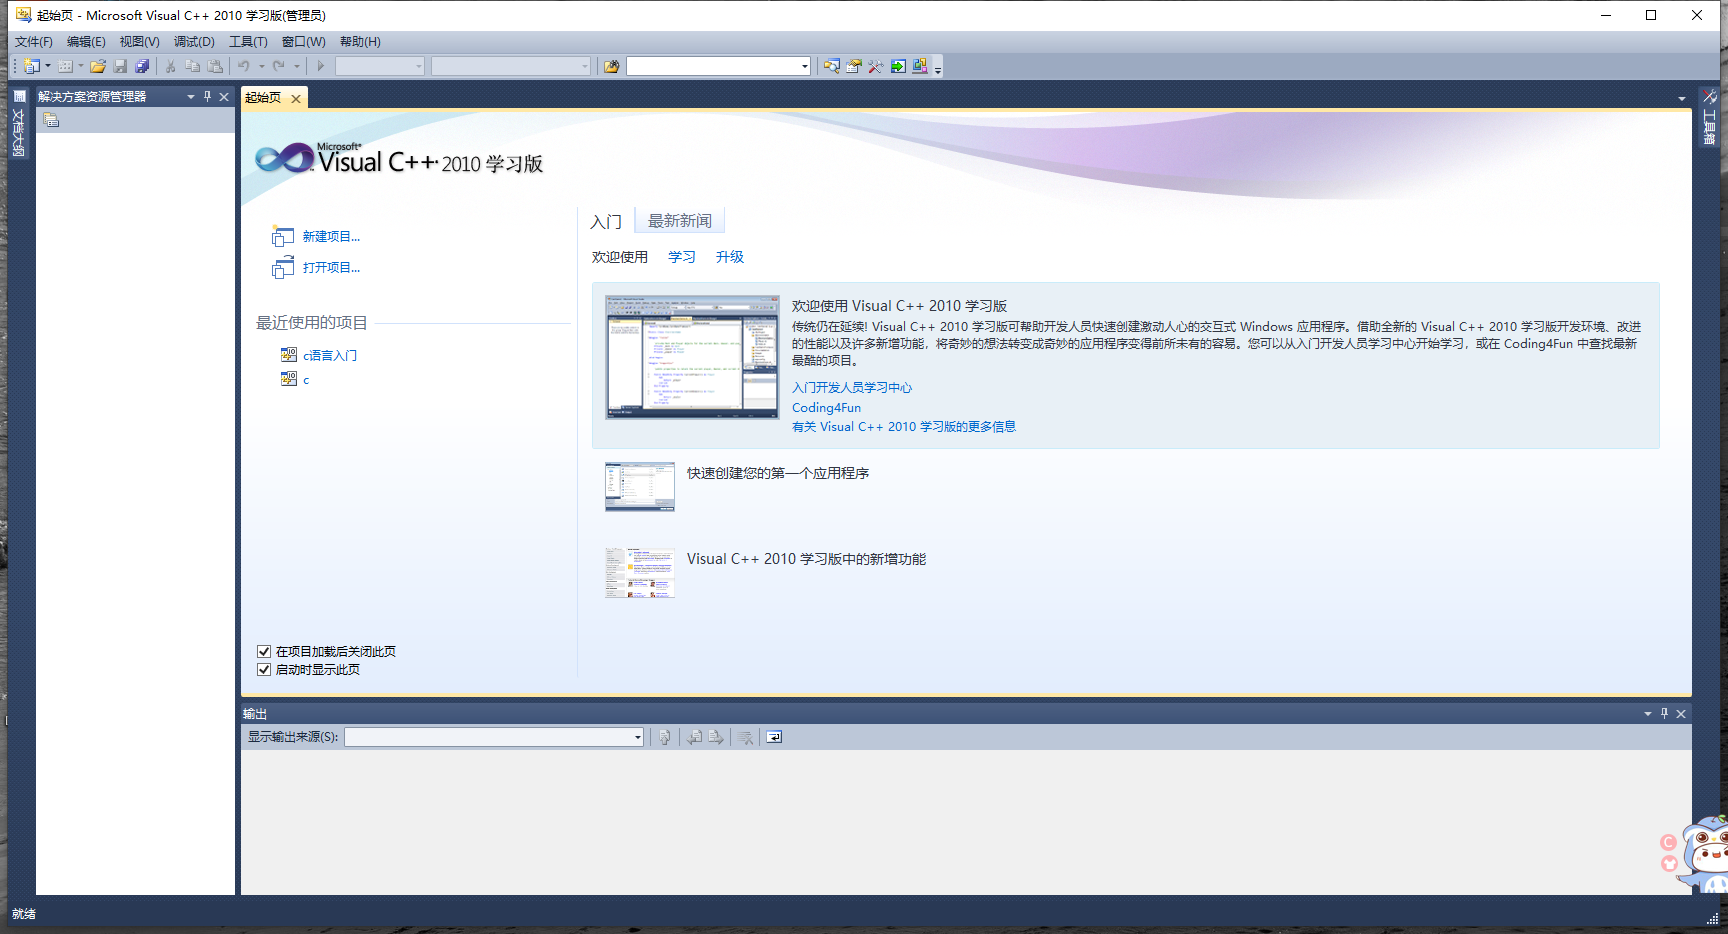Click 有关 Visual C++ 2010 学习版的更多信息 link
1728x934 pixels.
tap(904, 427)
